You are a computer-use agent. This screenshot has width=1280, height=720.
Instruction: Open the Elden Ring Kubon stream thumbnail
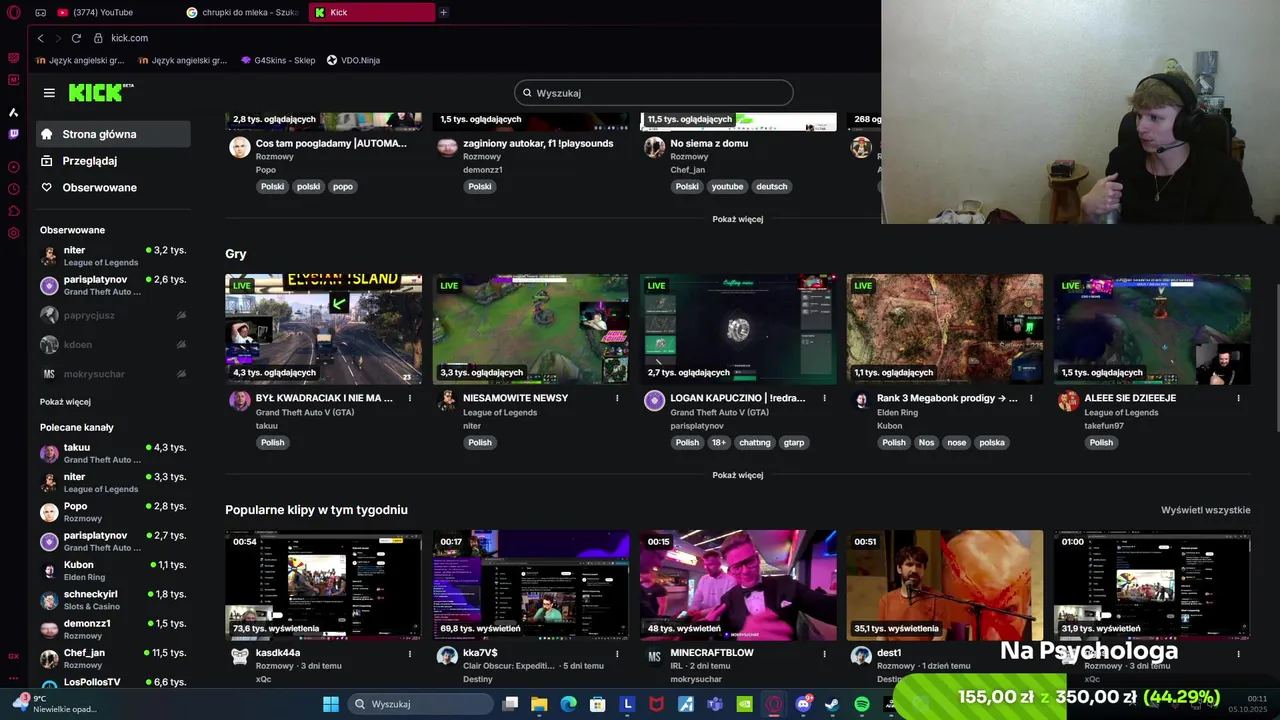click(945, 329)
